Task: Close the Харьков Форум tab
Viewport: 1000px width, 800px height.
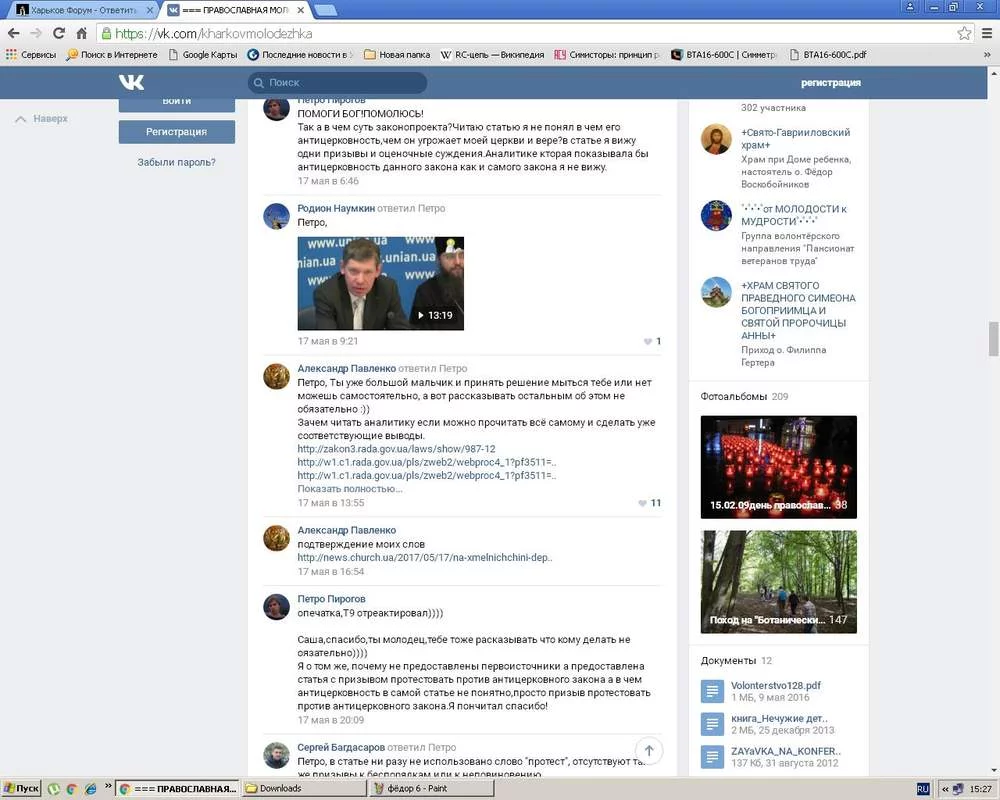Action: (x=150, y=10)
